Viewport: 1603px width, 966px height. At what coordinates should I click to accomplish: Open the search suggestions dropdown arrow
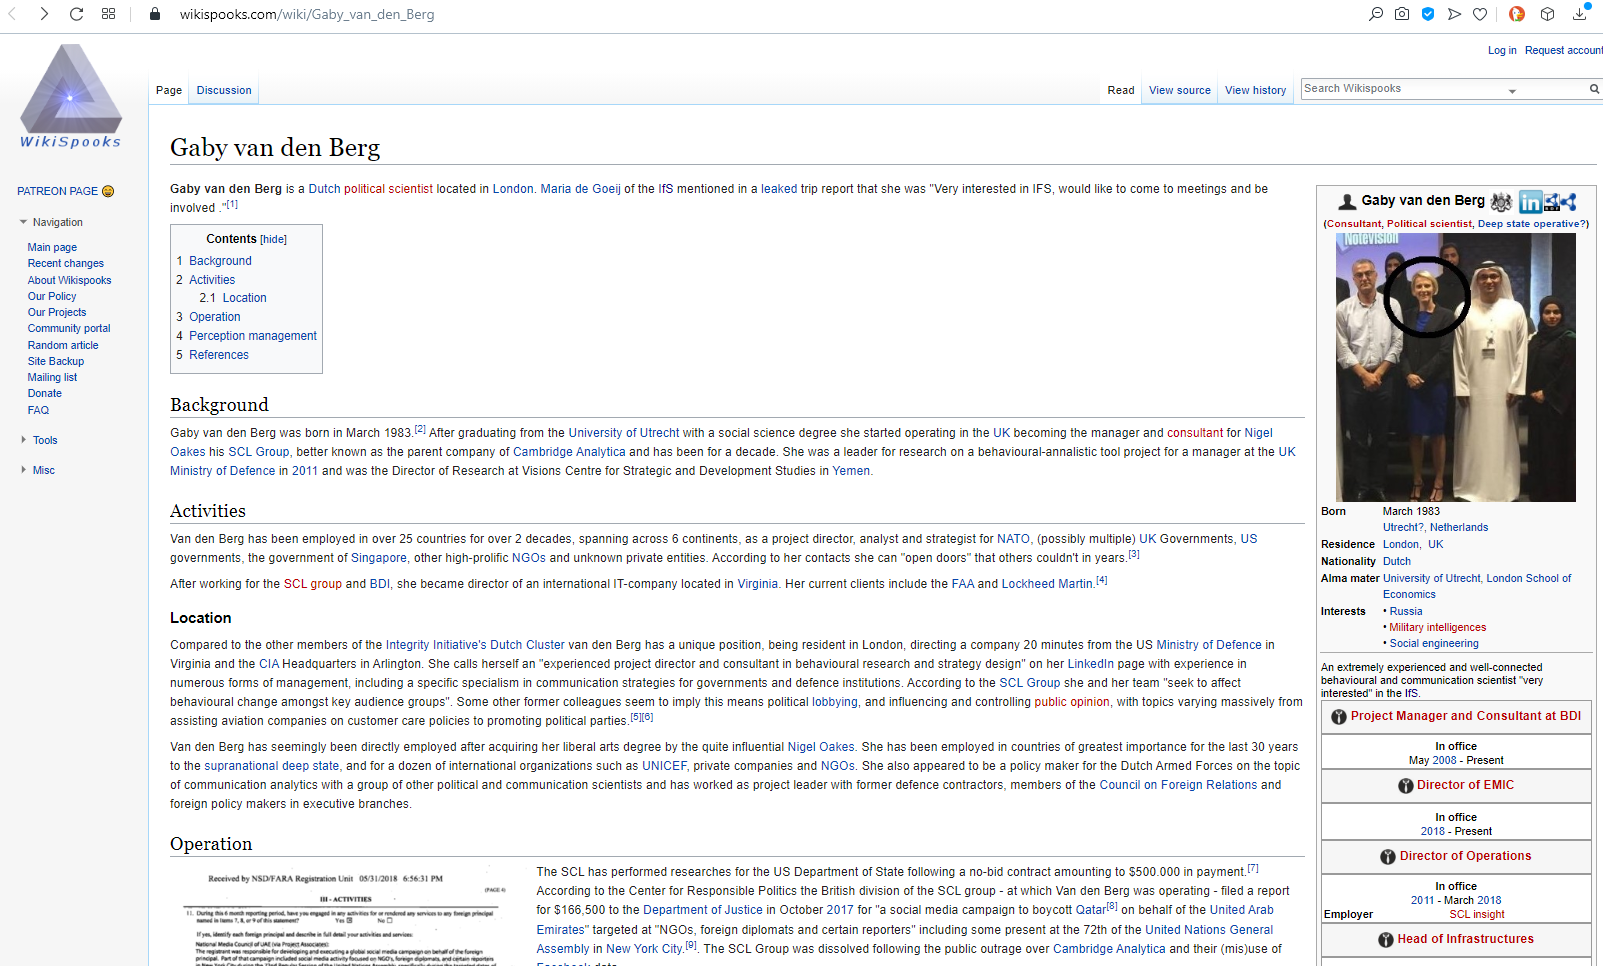point(1512,91)
